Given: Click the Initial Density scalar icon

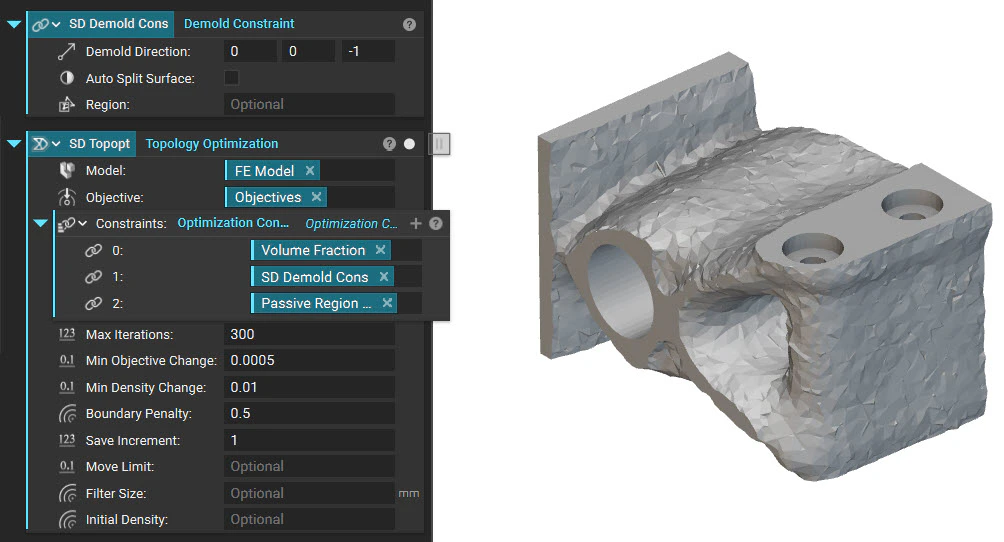Looking at the screenshot, I should tap(67, 520).
